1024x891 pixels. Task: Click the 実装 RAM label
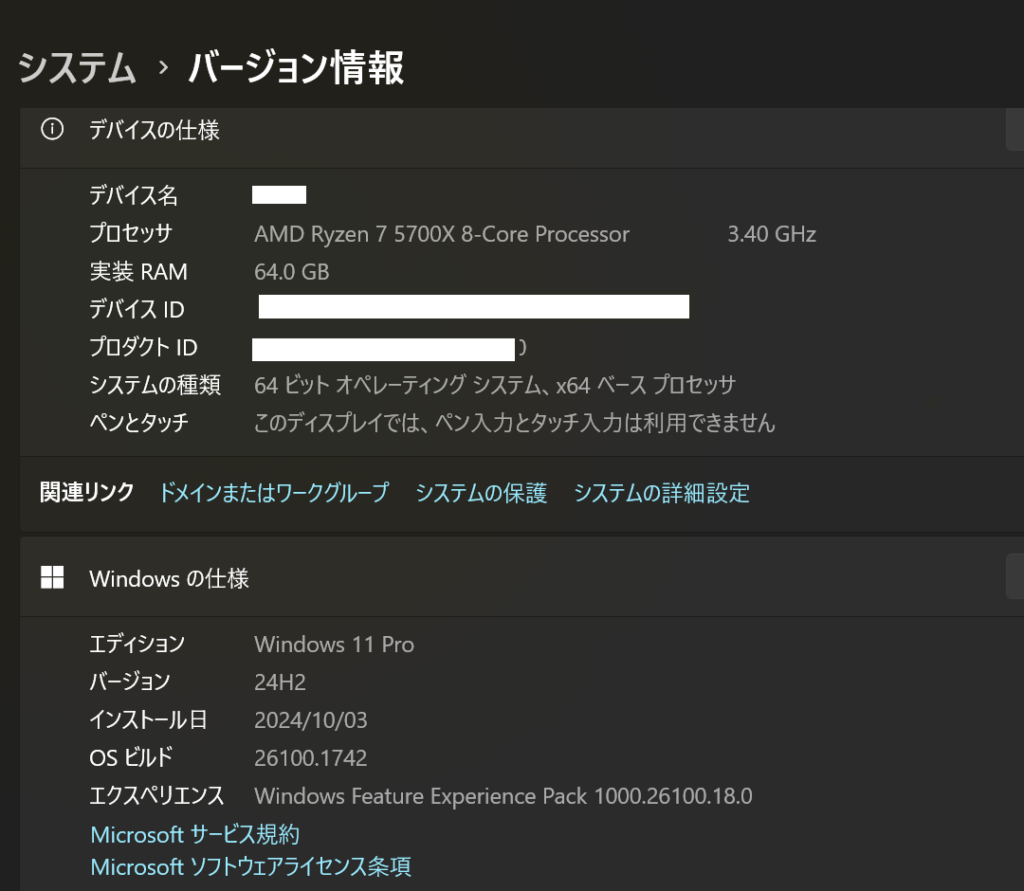[x=138, y=271]
